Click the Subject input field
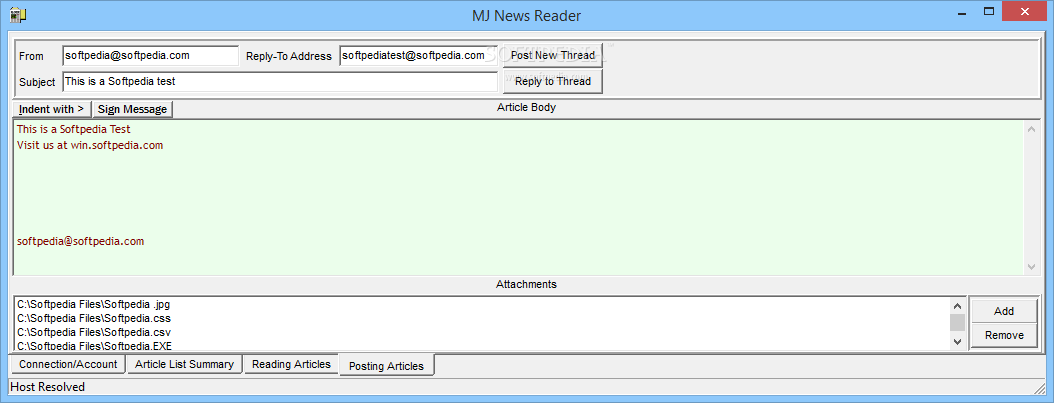 [280, 81]
